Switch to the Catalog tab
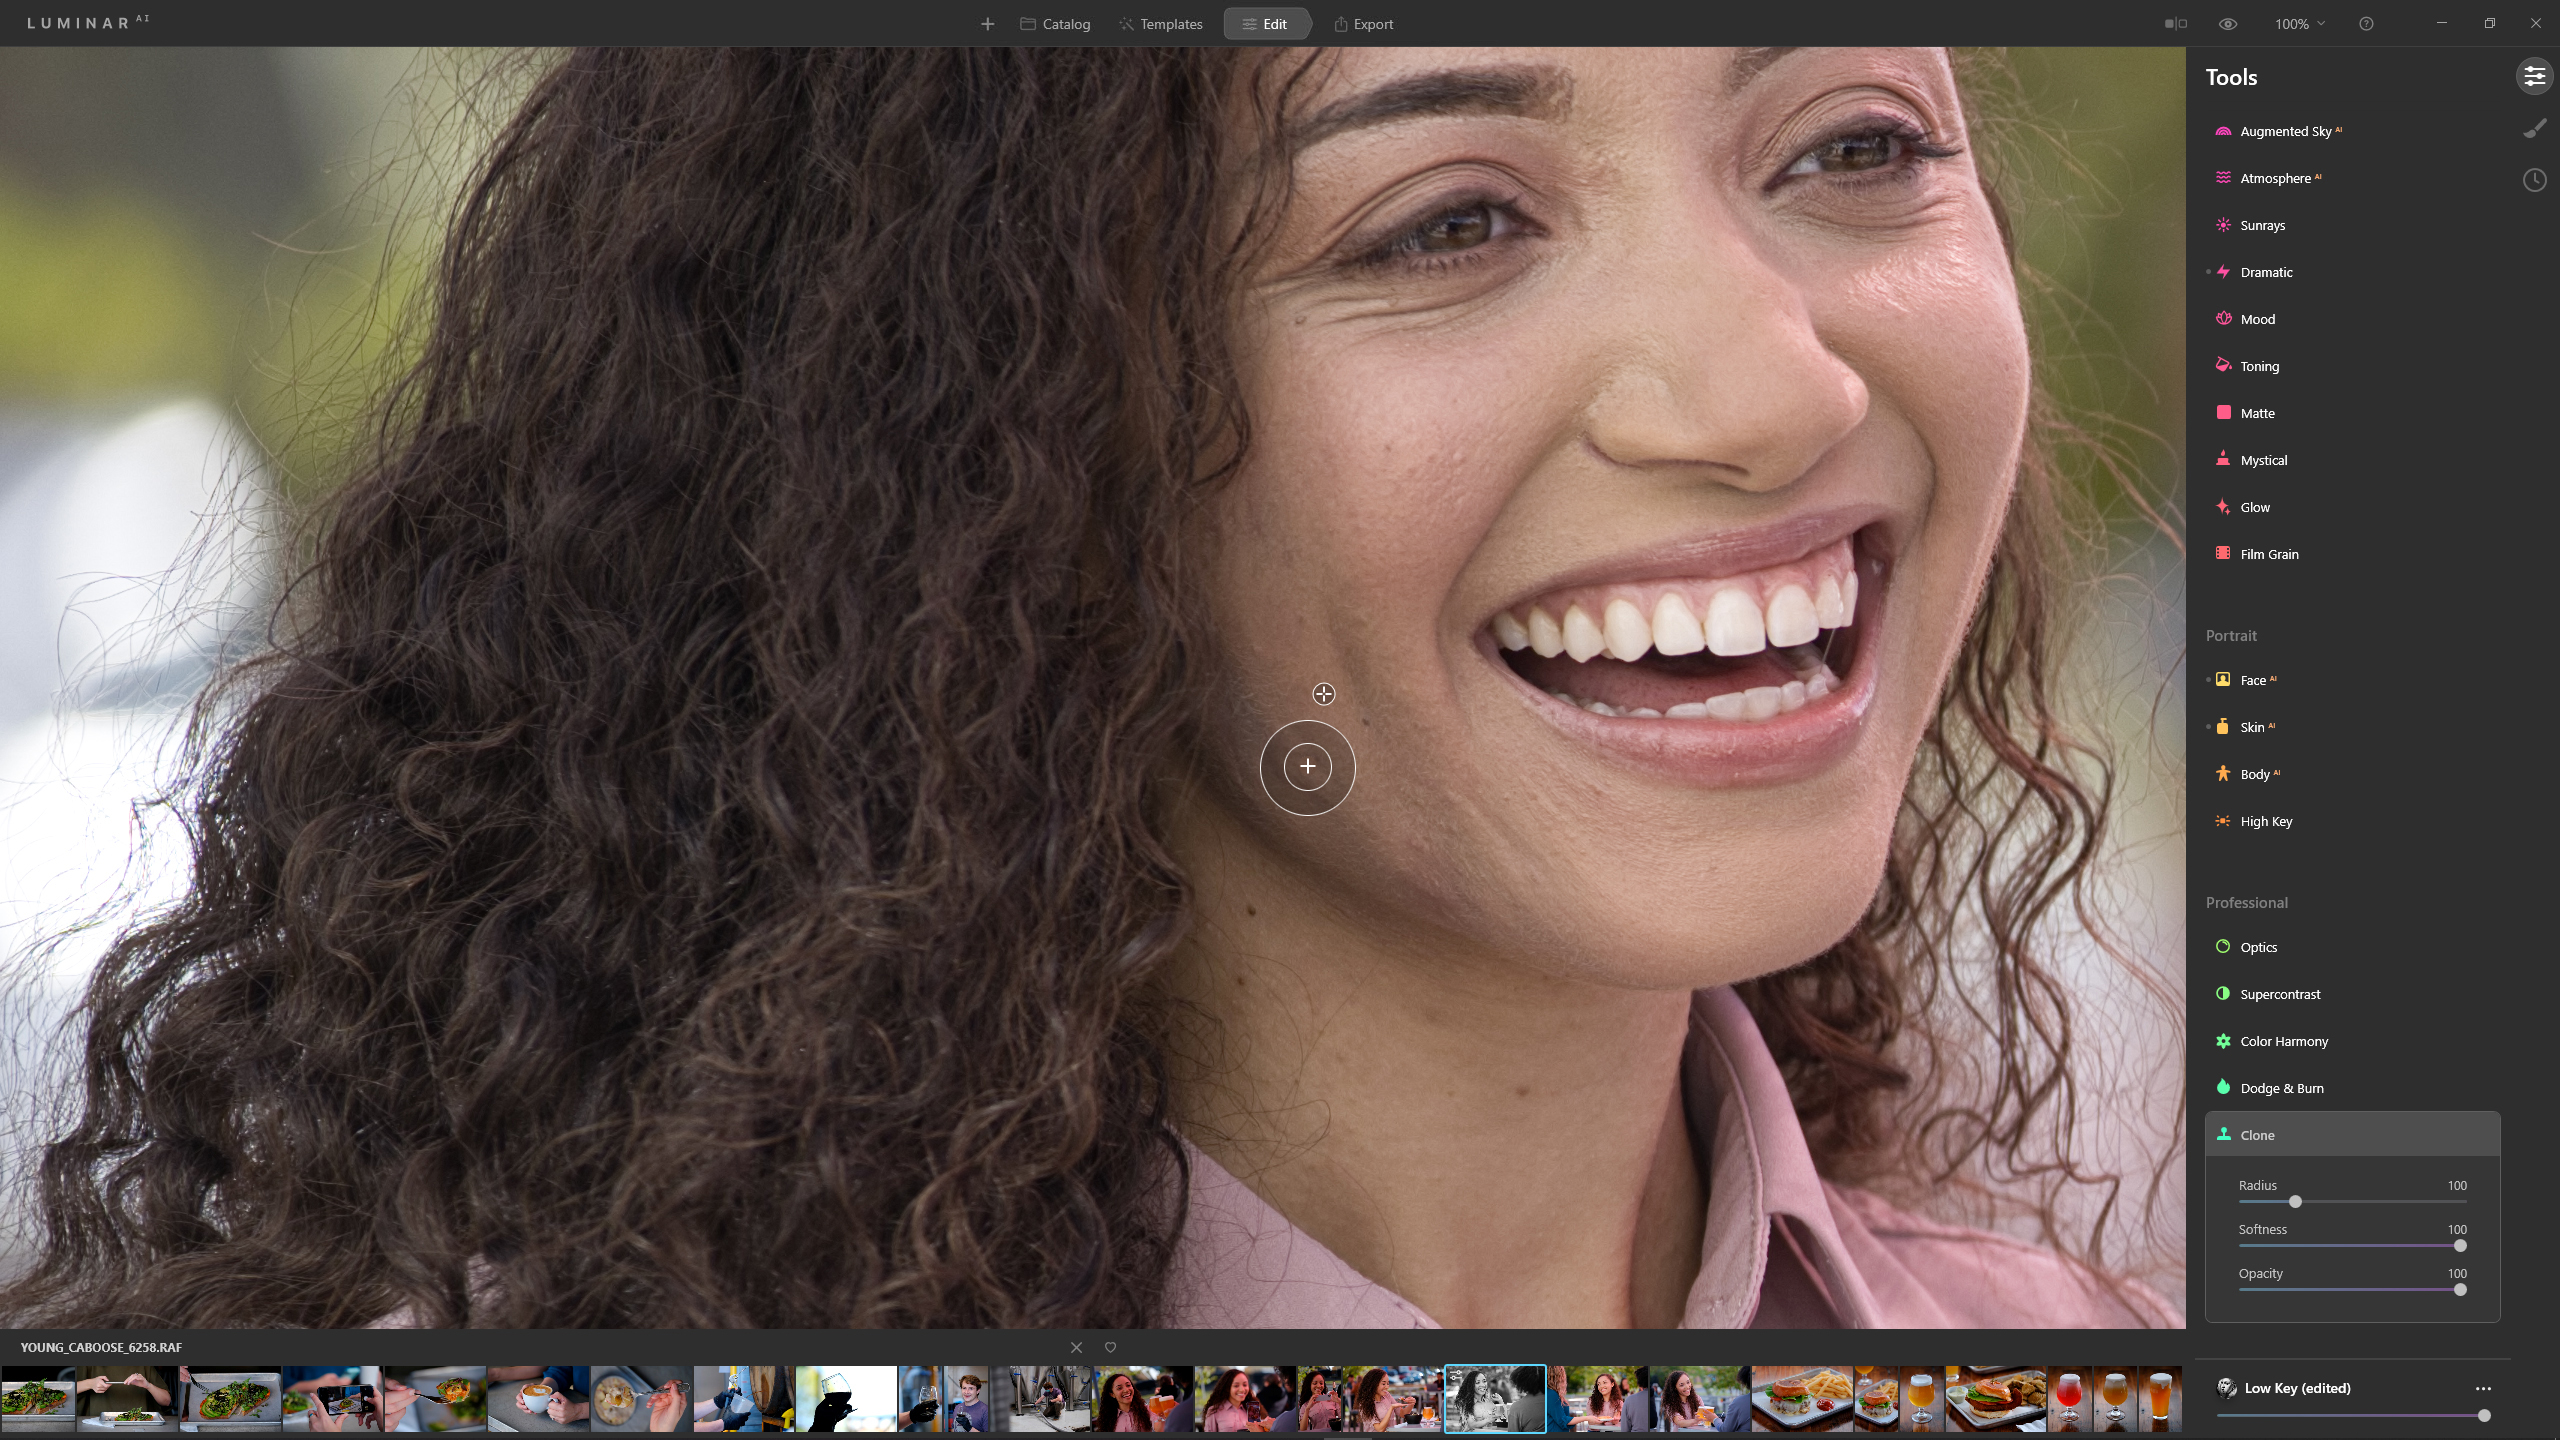 (x=1055, y=24)
